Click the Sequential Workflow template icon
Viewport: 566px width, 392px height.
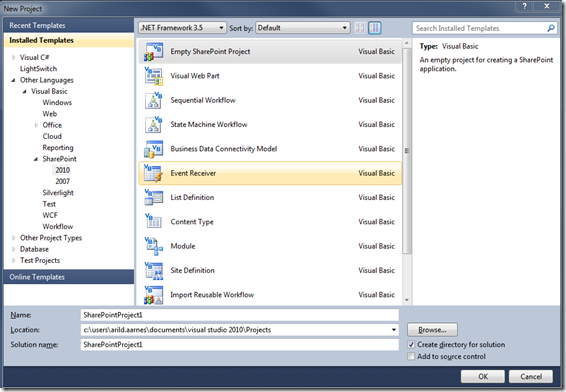coord(153,100)
